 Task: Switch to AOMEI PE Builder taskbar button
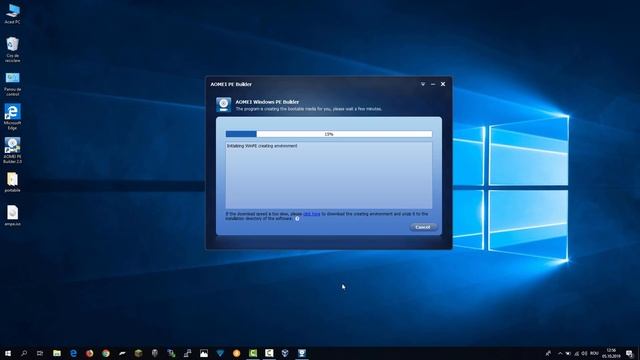pos(302,353)
